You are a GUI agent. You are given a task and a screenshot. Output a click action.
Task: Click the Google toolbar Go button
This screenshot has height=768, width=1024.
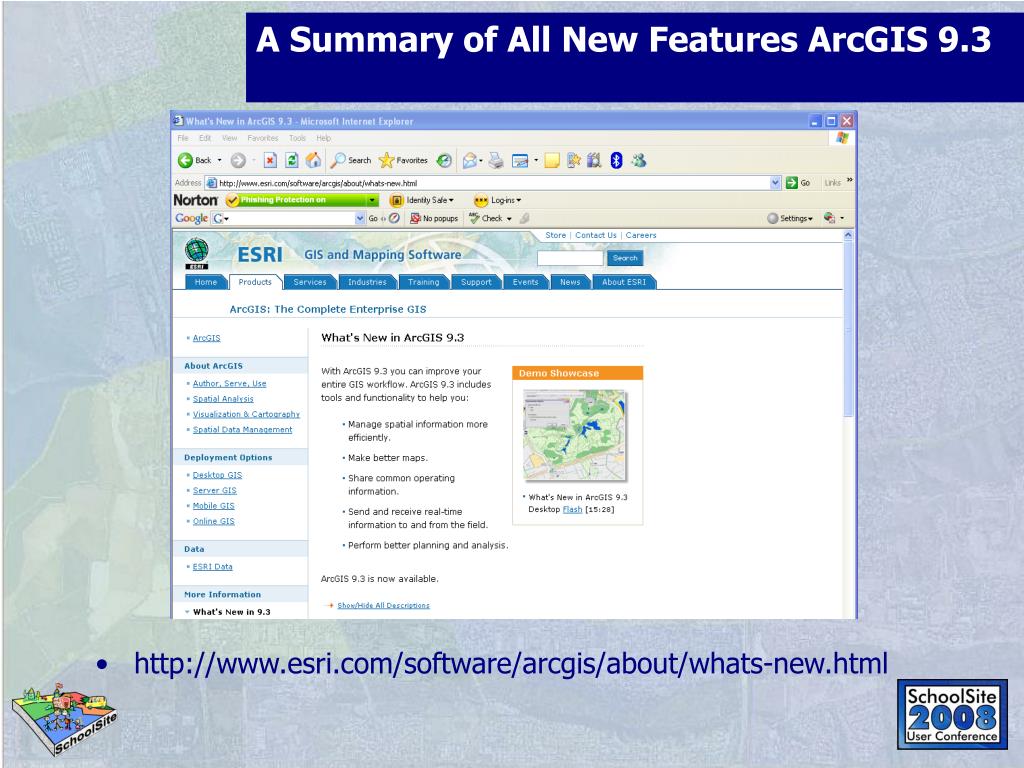click(373, 218)
